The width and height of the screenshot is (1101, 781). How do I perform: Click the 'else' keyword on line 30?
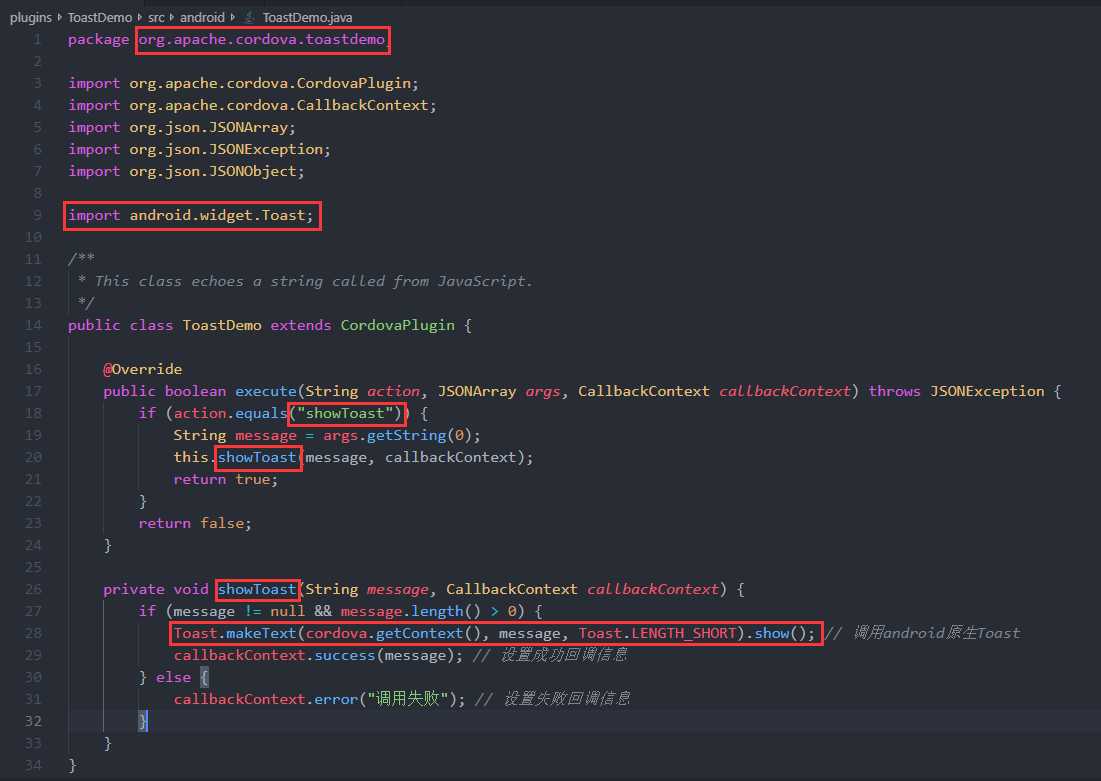point(173,677)
